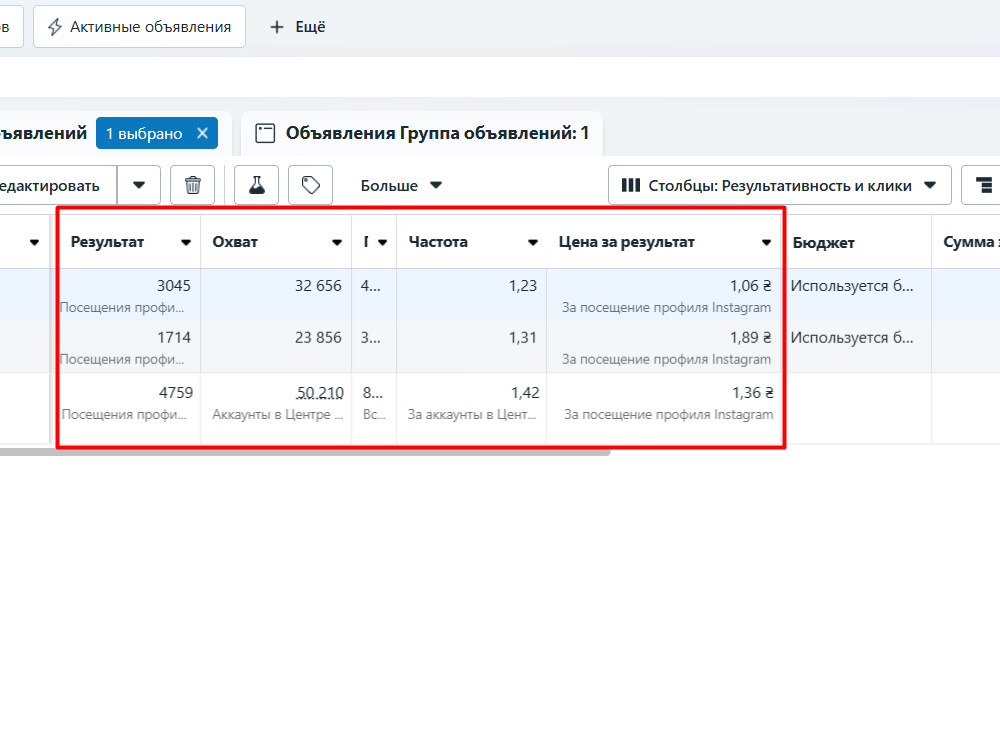Open the Объявления Группа объявлений: 1 tab
This screenshot has width=1000, height=750.
point(422,133)
